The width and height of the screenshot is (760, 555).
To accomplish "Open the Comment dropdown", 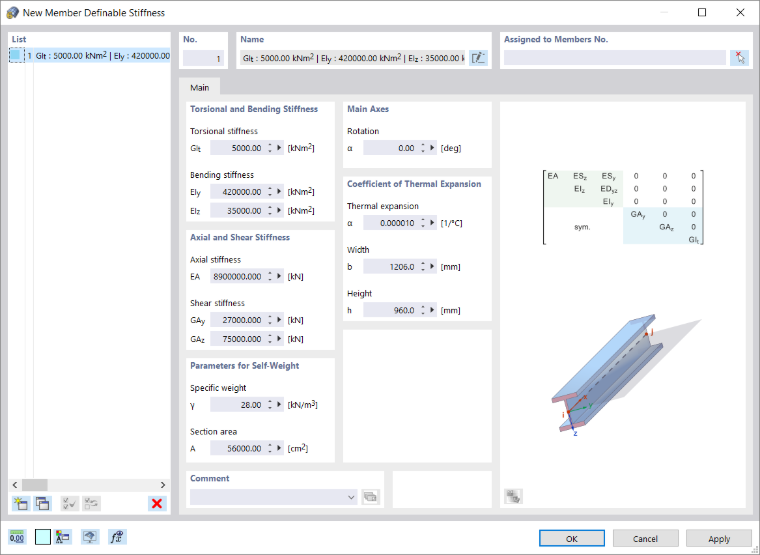I will coord(351,497).
